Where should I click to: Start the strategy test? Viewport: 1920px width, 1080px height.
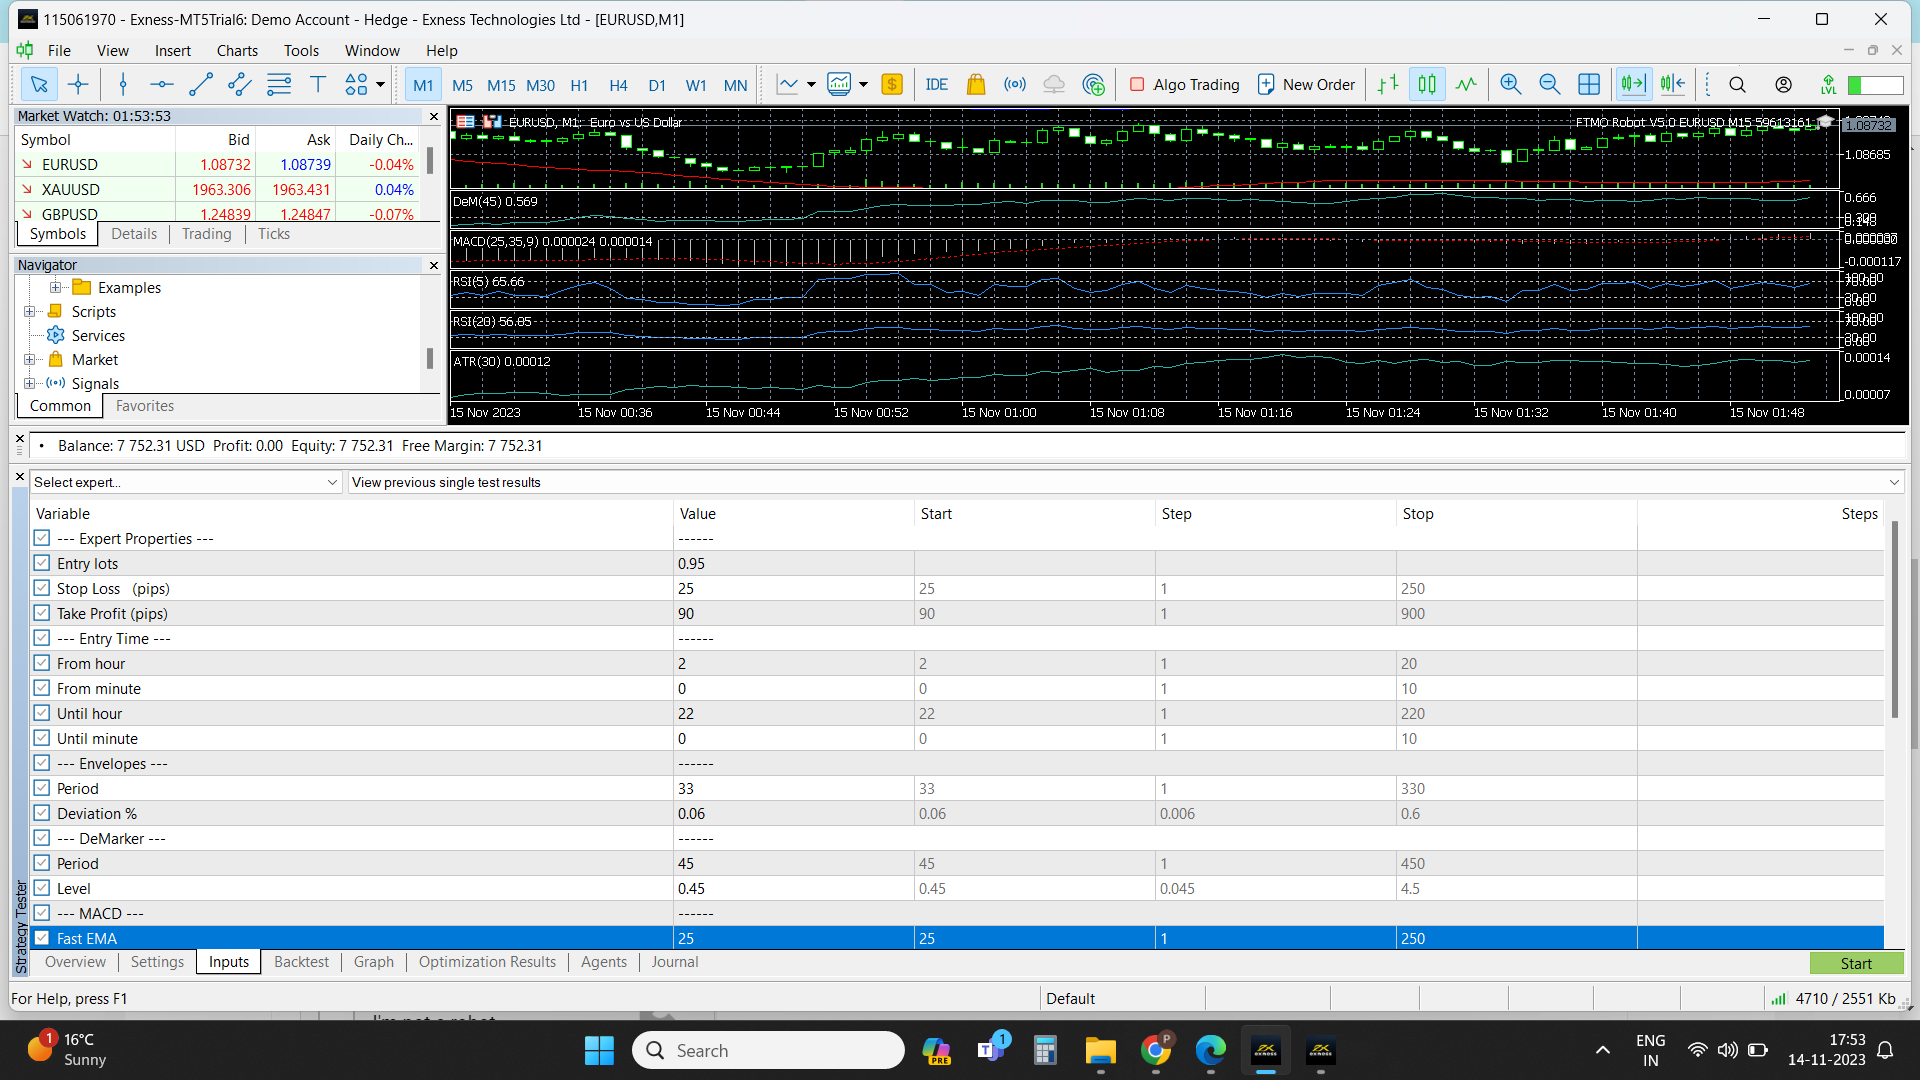1856,963
